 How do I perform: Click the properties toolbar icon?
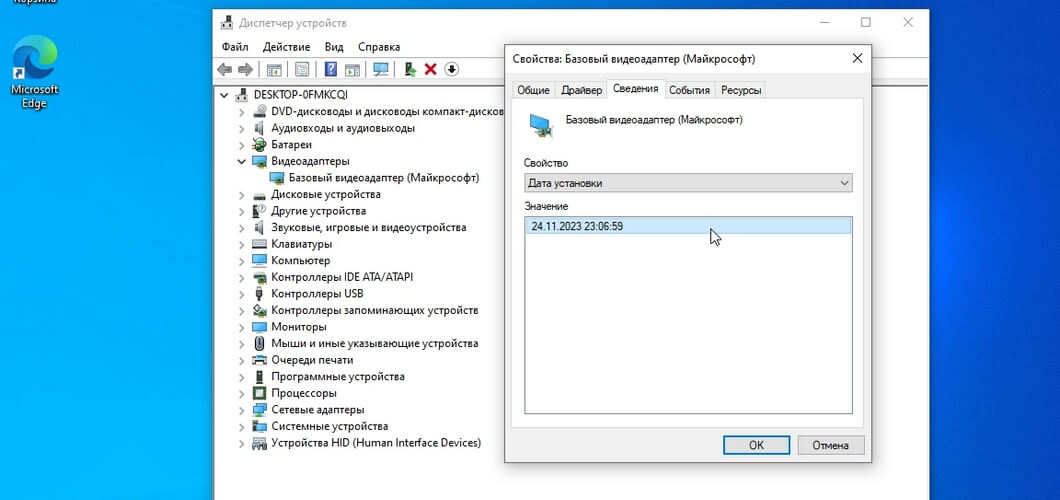tap(302, 69)
